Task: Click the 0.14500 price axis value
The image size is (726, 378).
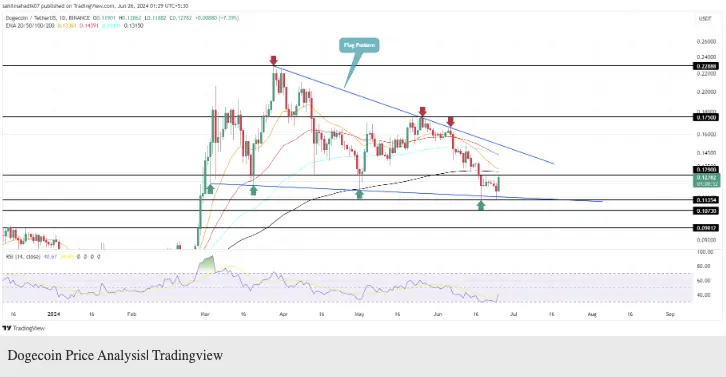Action: coord(706,152)
